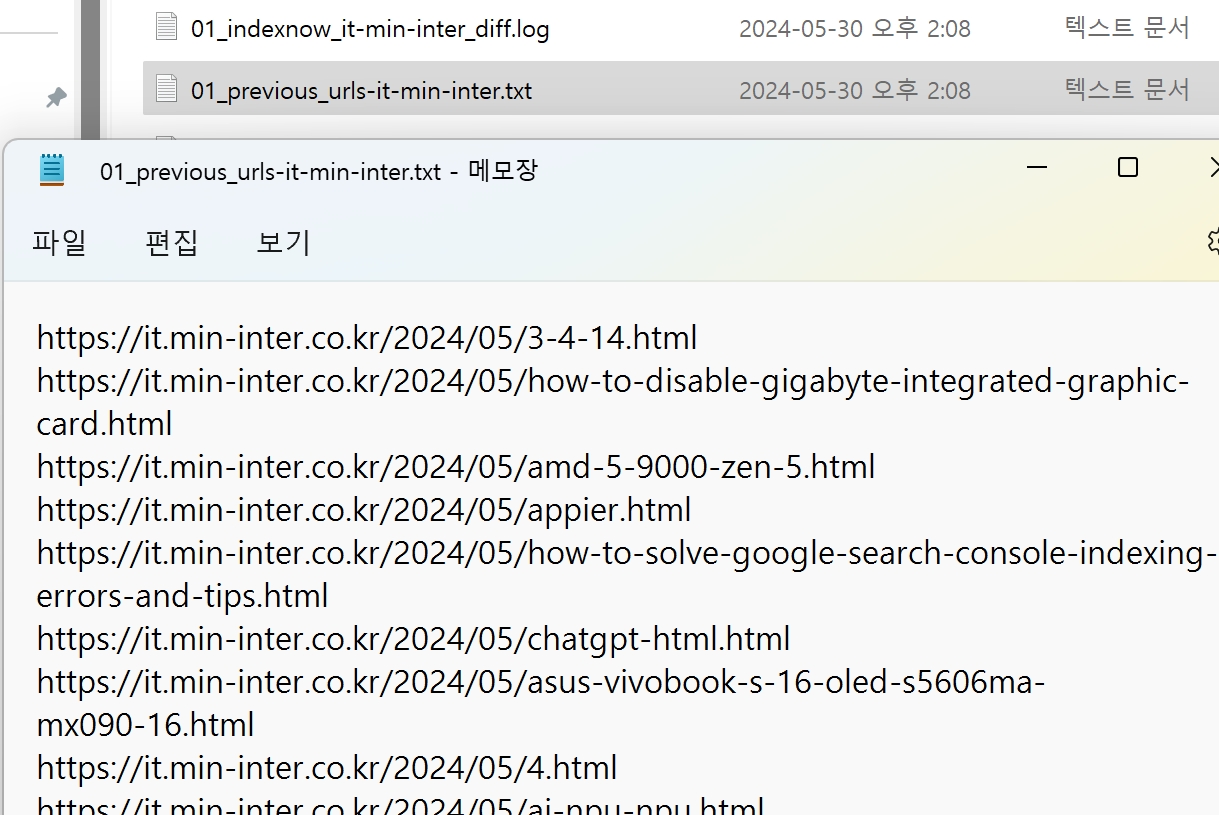This screenshot has width=1219, height=815.
Task: Open the 보기 menu in Notepad
Action: tap(284, 242)
